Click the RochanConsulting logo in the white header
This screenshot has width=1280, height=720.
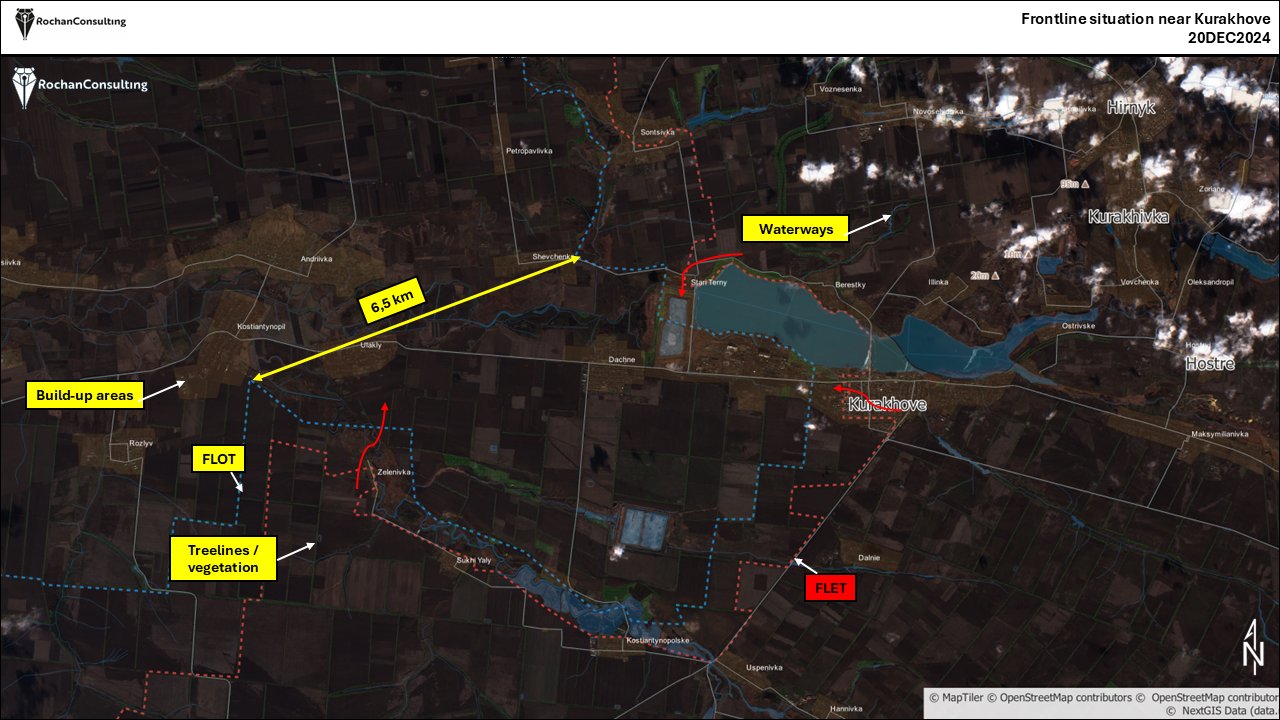click(x=71, y=21)
